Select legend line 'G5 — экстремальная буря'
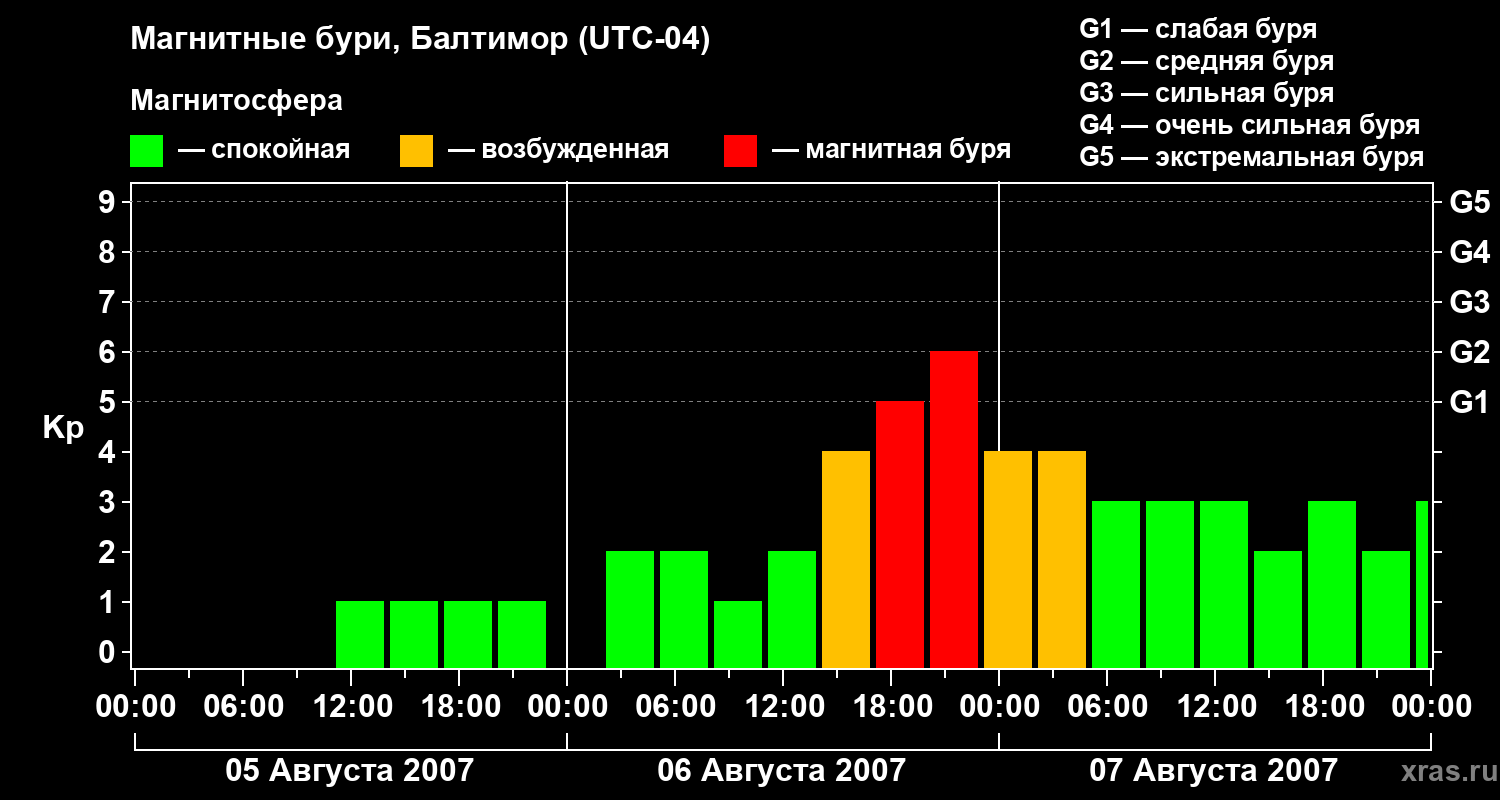This screenshot has width=1500, height=800. tap(1251, 157)
